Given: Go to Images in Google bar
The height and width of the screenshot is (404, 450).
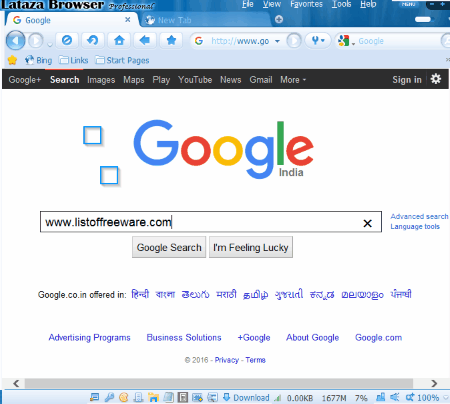Looking at the screenshot, I should pos(101,80).
